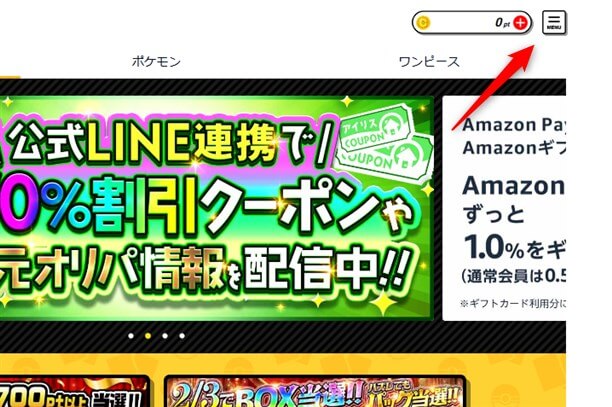
Task: Open the 700pt以上 当選 oripa card
Action: click(74, 391)
